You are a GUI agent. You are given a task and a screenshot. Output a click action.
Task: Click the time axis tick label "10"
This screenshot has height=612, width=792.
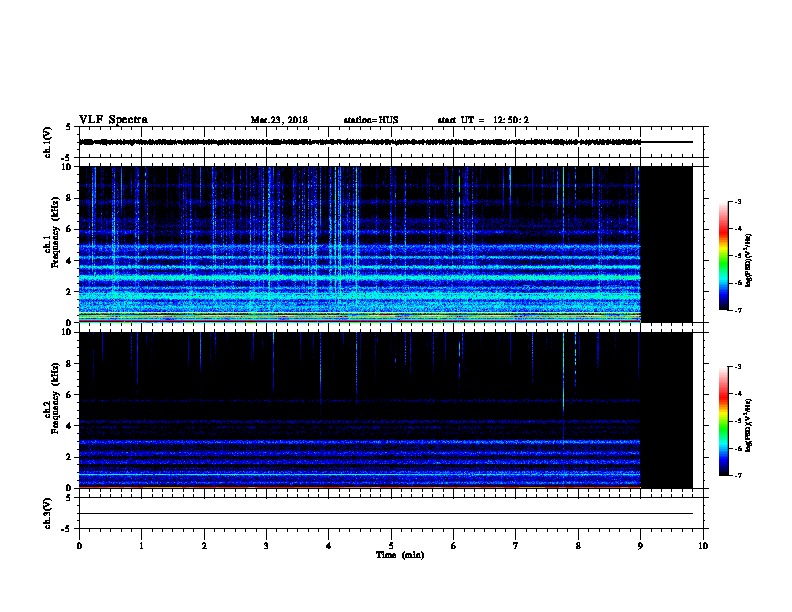pos(703,546)
